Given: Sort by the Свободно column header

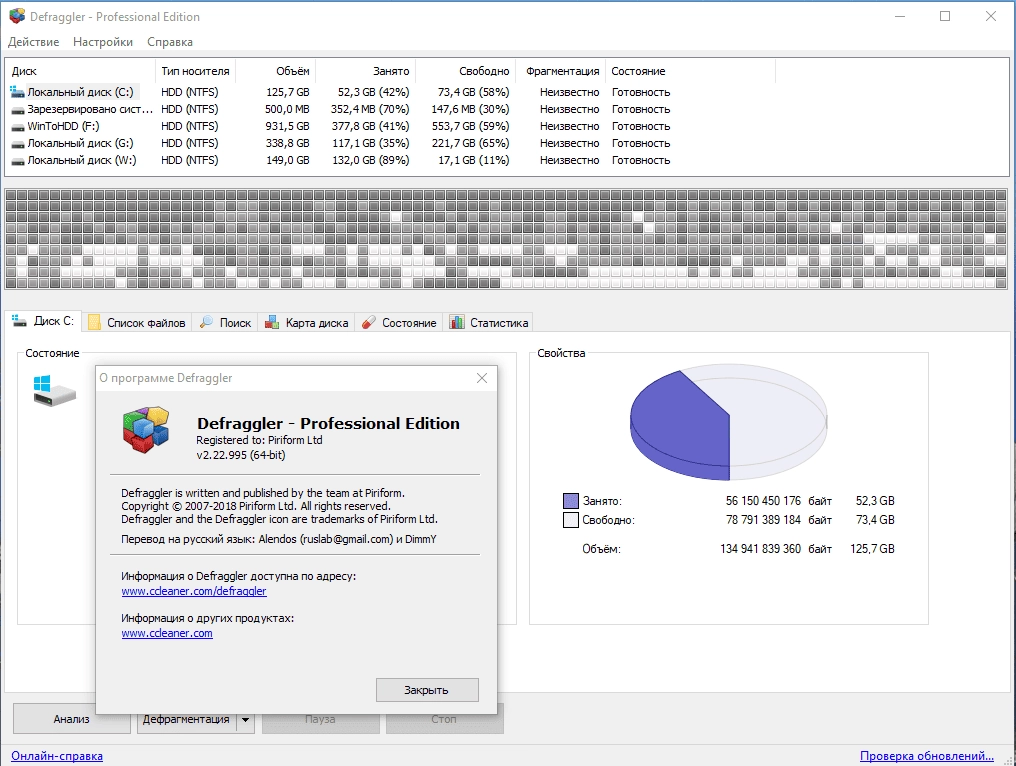Looking at the screenshot, I should [x=466, y=71].
